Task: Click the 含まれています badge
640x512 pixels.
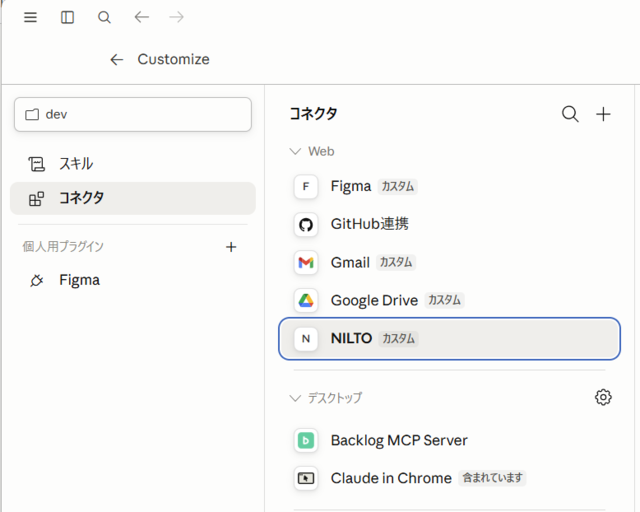Action: pos(492,478)
